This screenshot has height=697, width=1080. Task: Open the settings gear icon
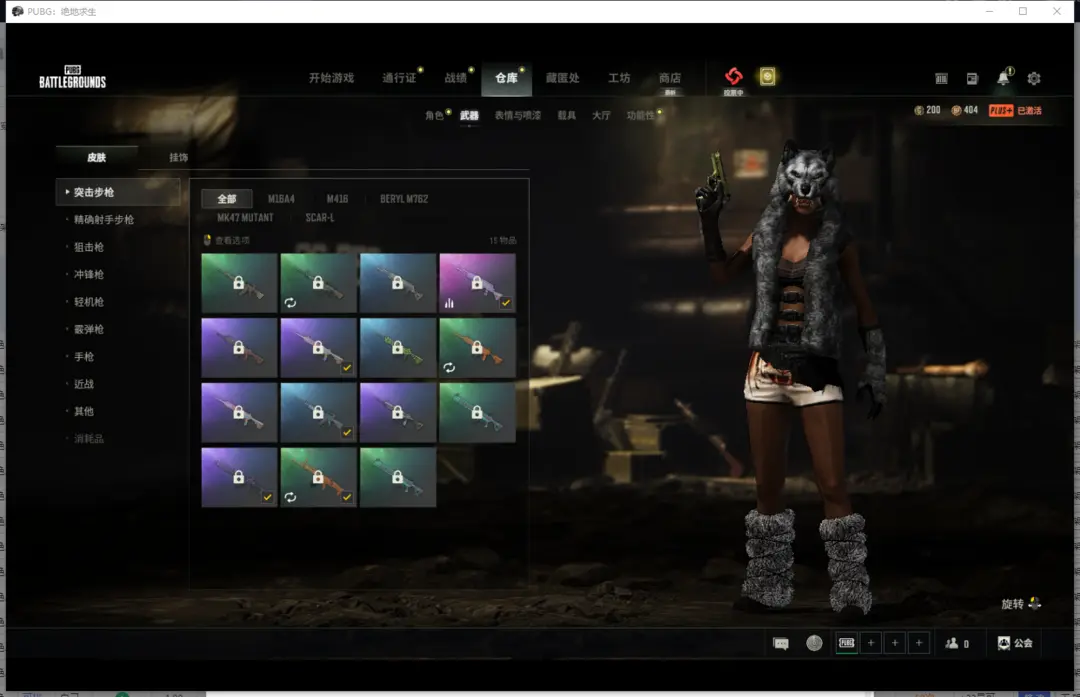[1034, 78]
